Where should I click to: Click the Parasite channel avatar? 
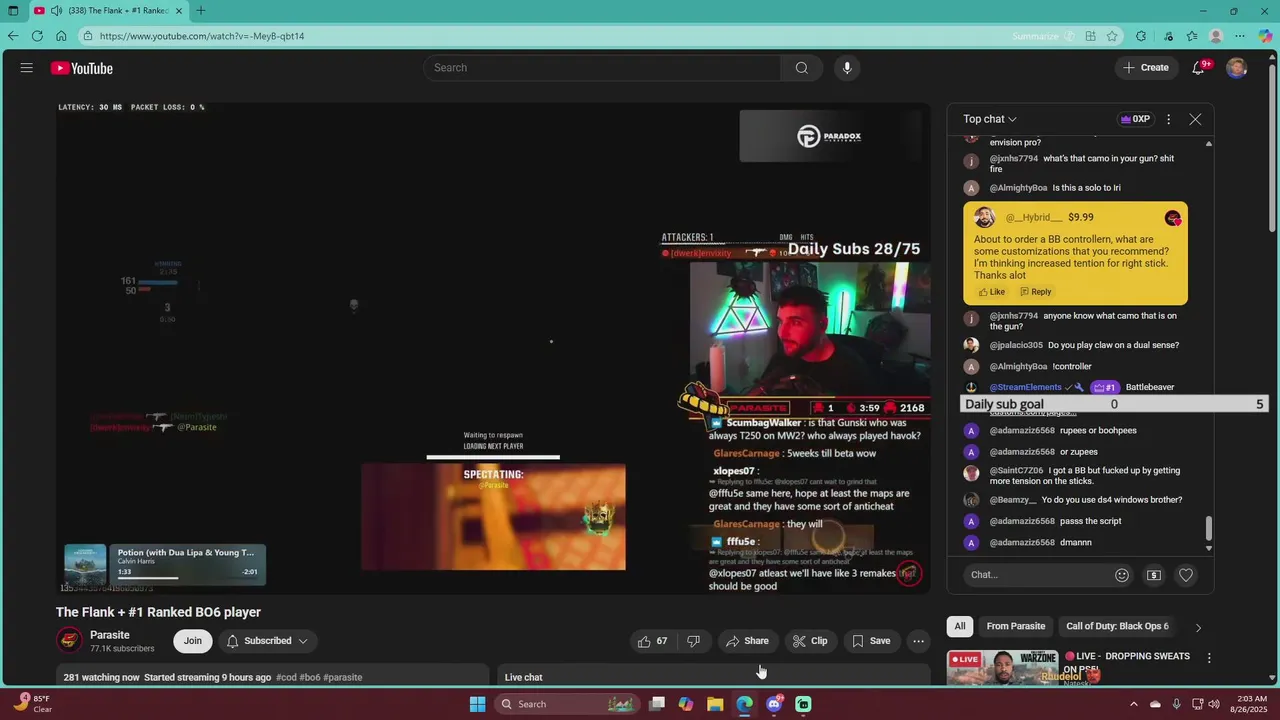(x=69, y=641)
